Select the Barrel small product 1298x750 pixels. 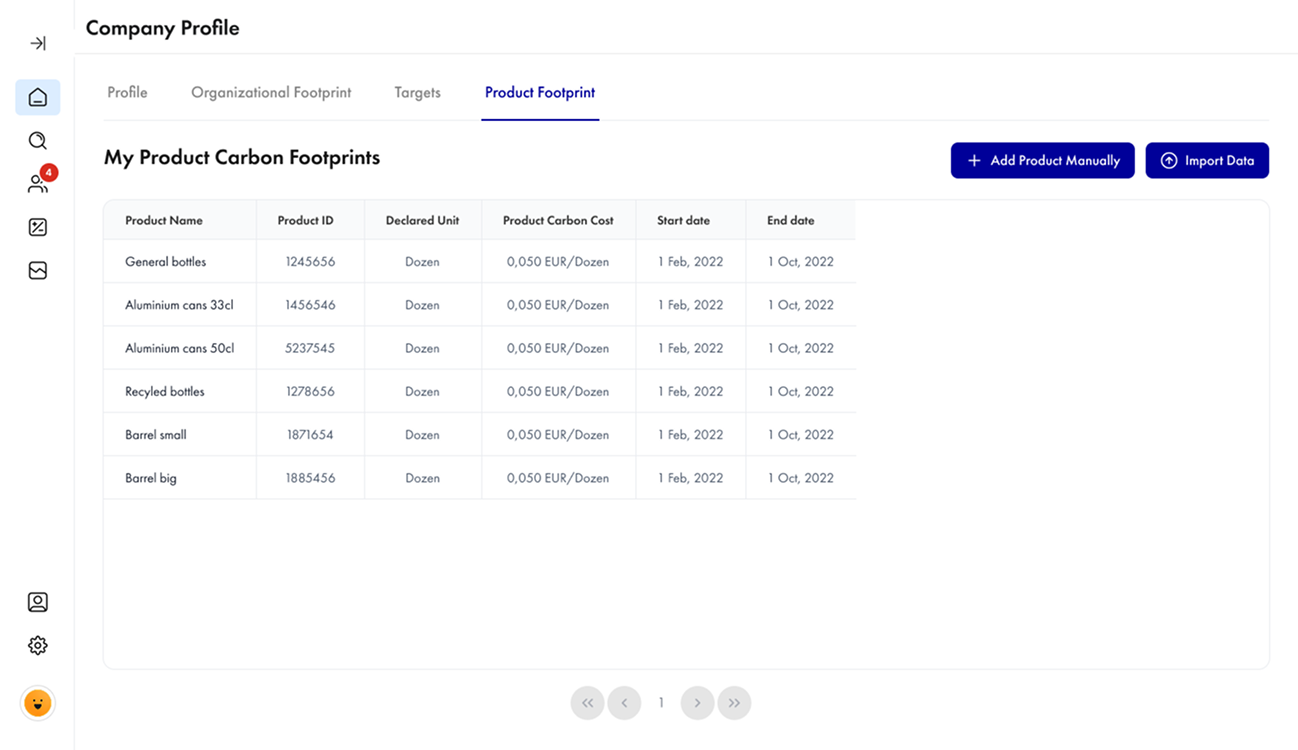pyautogui.click(x=155, y=435)
